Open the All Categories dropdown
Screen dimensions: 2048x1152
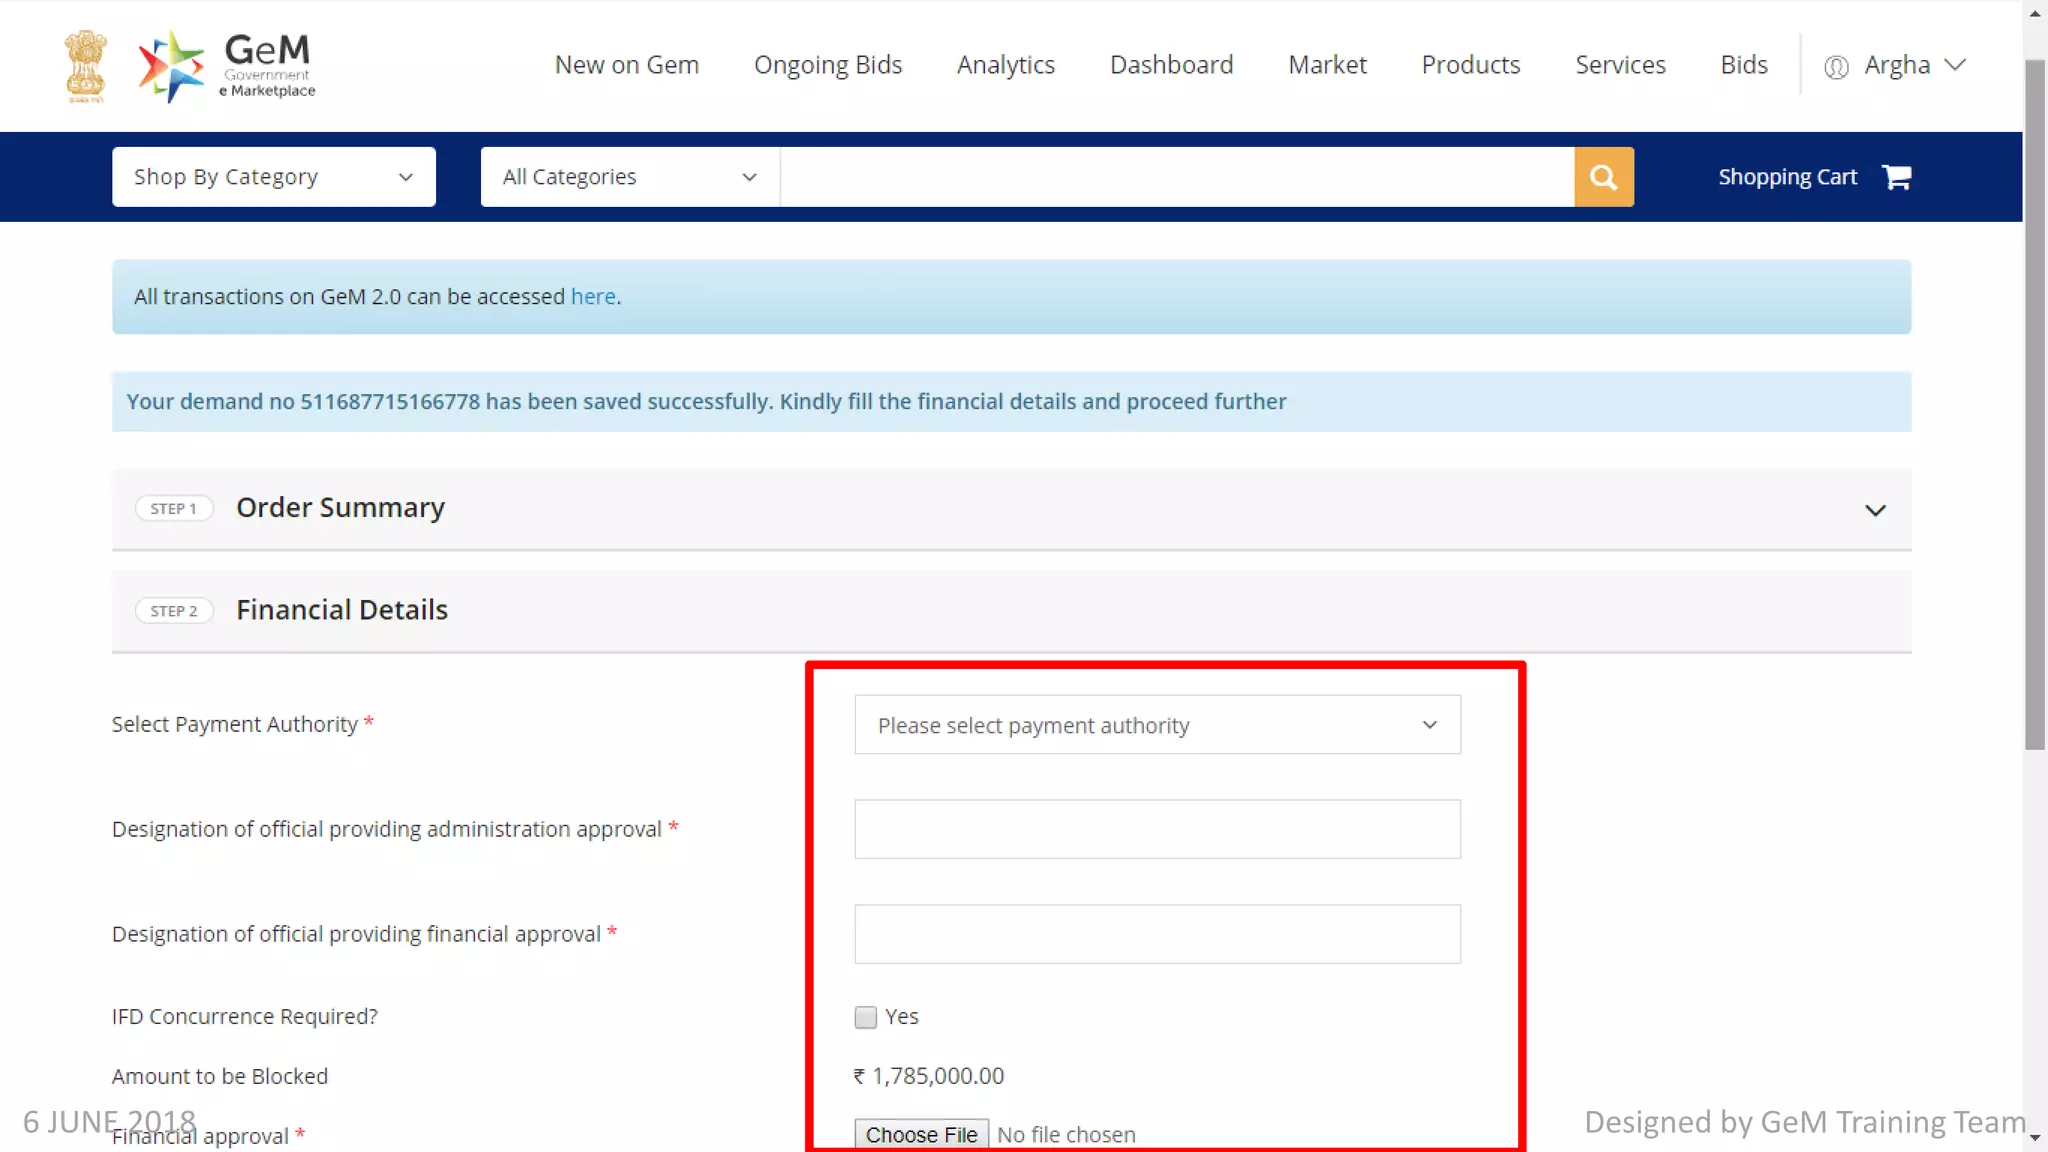pos(629,177)
